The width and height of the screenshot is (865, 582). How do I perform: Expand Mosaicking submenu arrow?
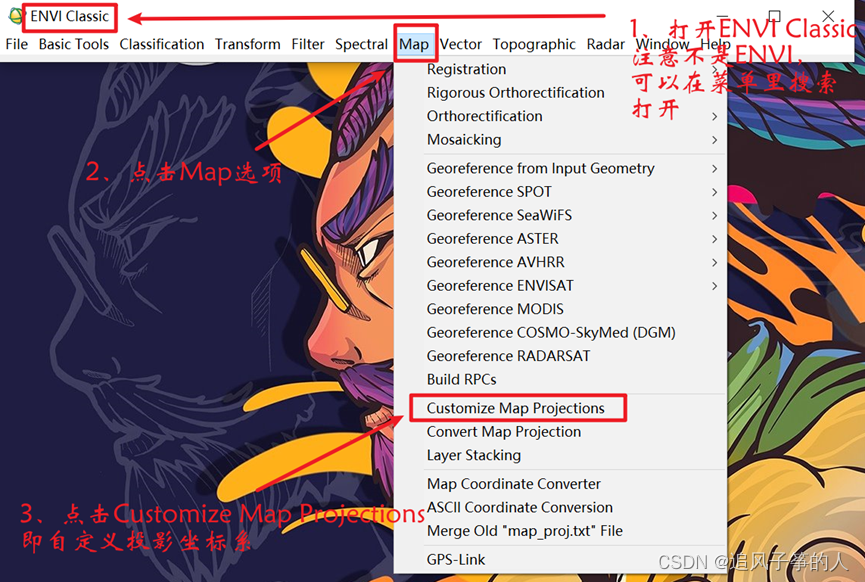[714, 140]
